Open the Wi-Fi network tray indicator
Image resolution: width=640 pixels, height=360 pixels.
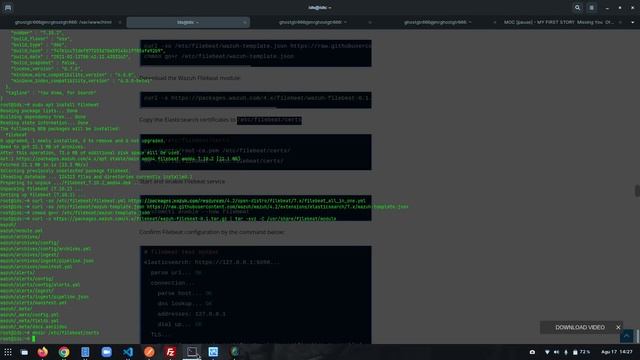click(547, 352)
